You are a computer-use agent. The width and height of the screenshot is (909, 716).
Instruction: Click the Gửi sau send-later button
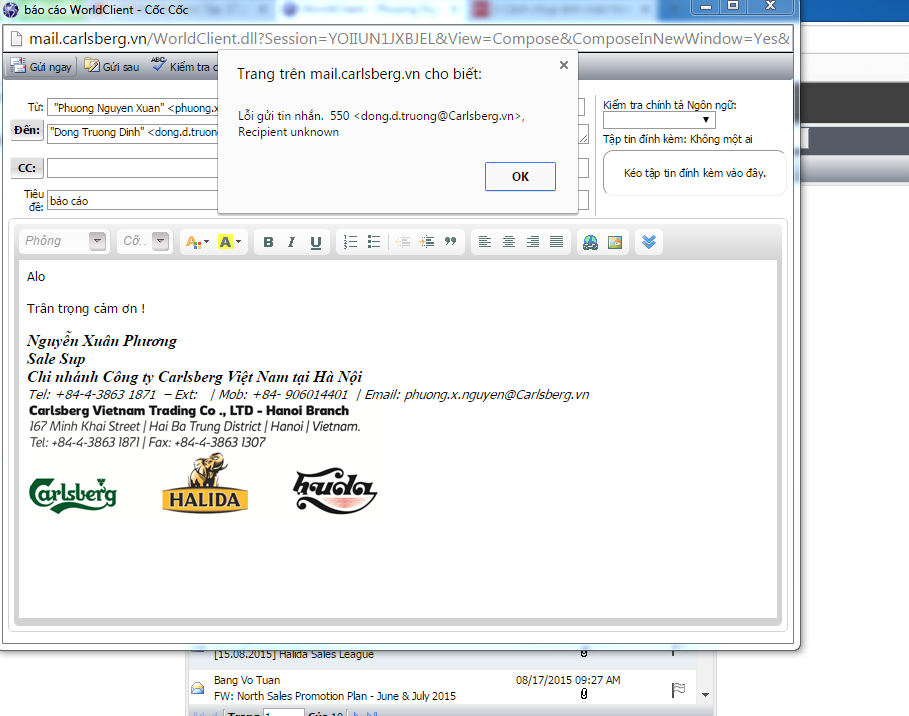click(112, 66)
